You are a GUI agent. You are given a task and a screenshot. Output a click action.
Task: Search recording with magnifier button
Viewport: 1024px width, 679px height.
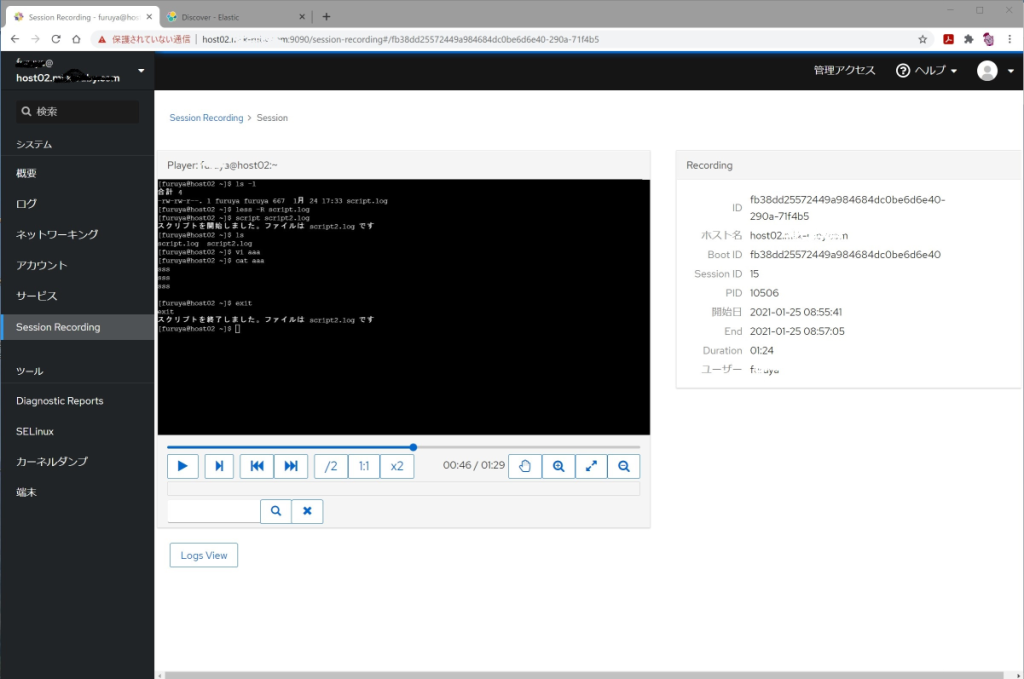[276, 511]
